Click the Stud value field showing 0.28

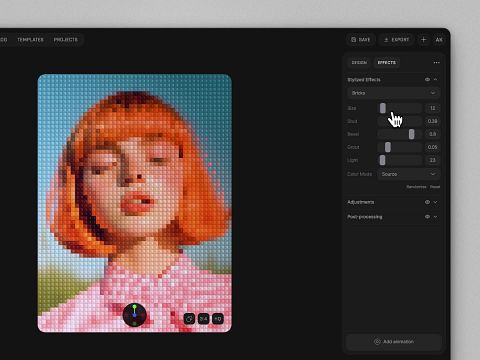(x=432, y=121)
